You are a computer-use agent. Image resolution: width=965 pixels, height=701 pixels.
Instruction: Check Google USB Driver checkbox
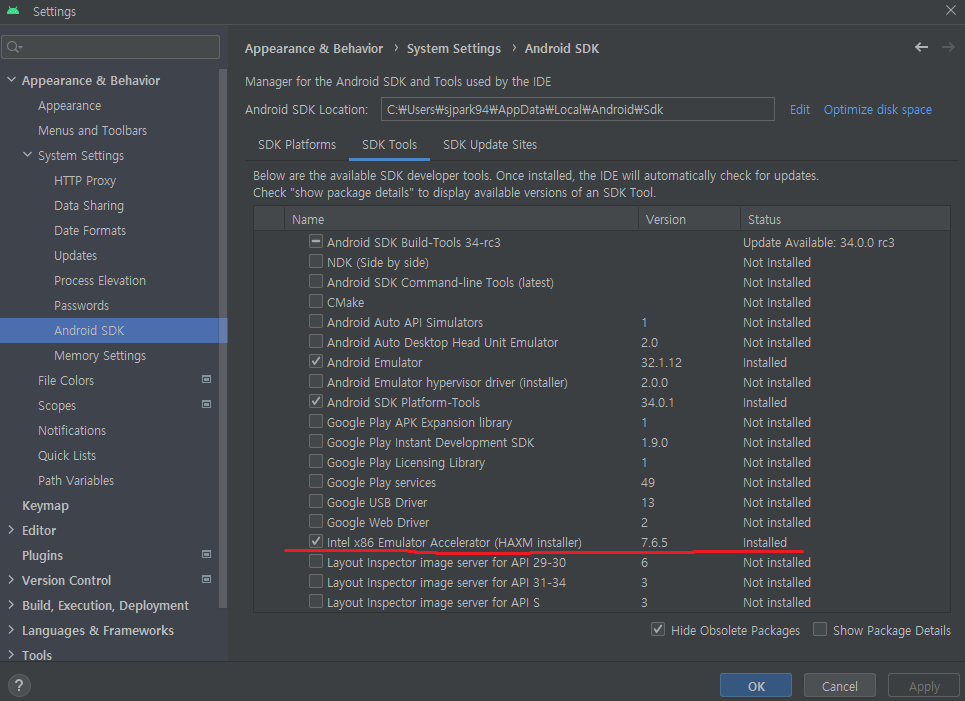click(x=316, y=502)
